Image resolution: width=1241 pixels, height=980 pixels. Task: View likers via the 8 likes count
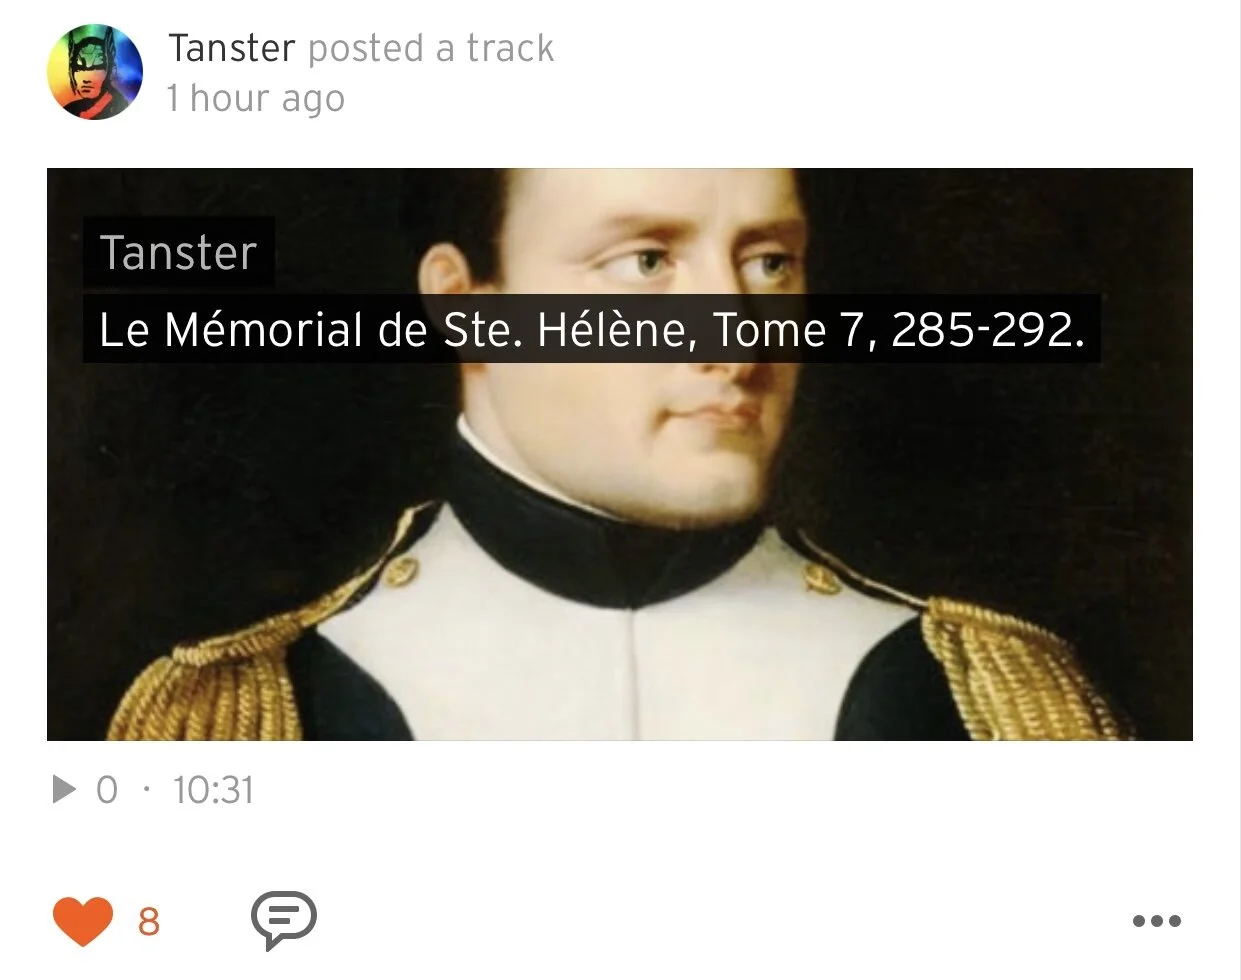click(x=148, y=921)
